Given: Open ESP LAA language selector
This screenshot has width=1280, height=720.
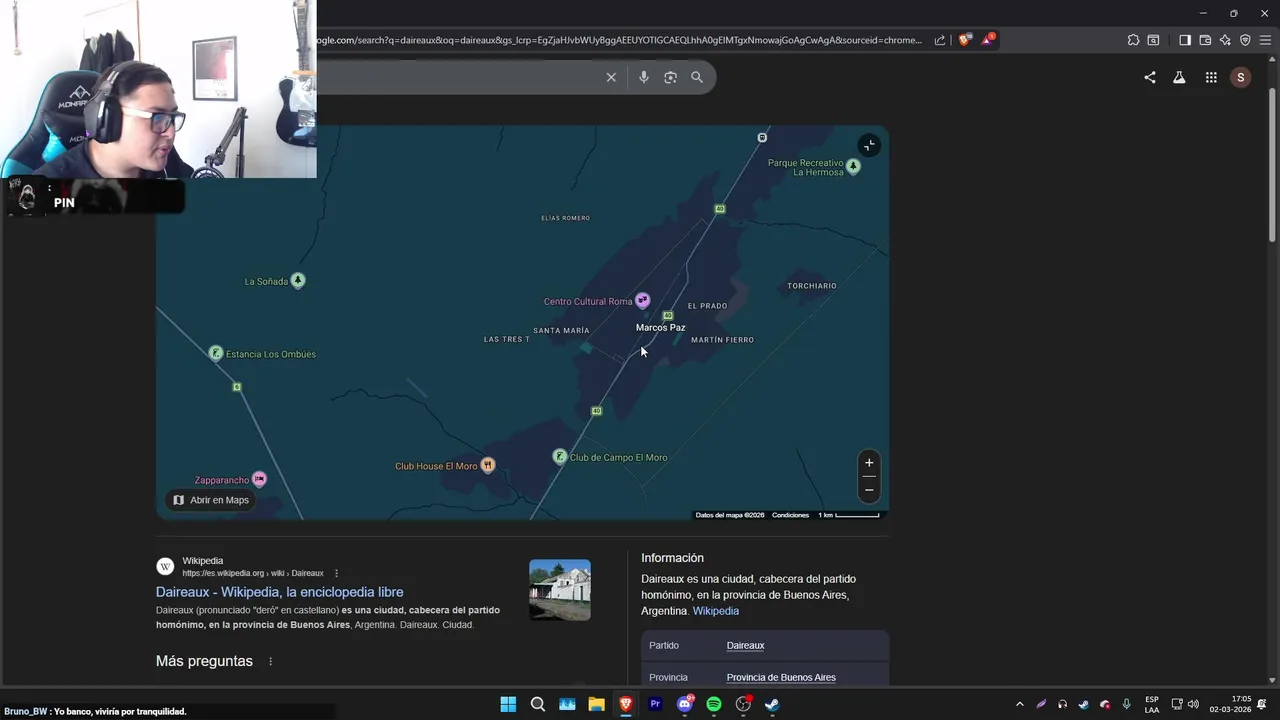Looking at the screenshot, I should tap(1152, 704).
